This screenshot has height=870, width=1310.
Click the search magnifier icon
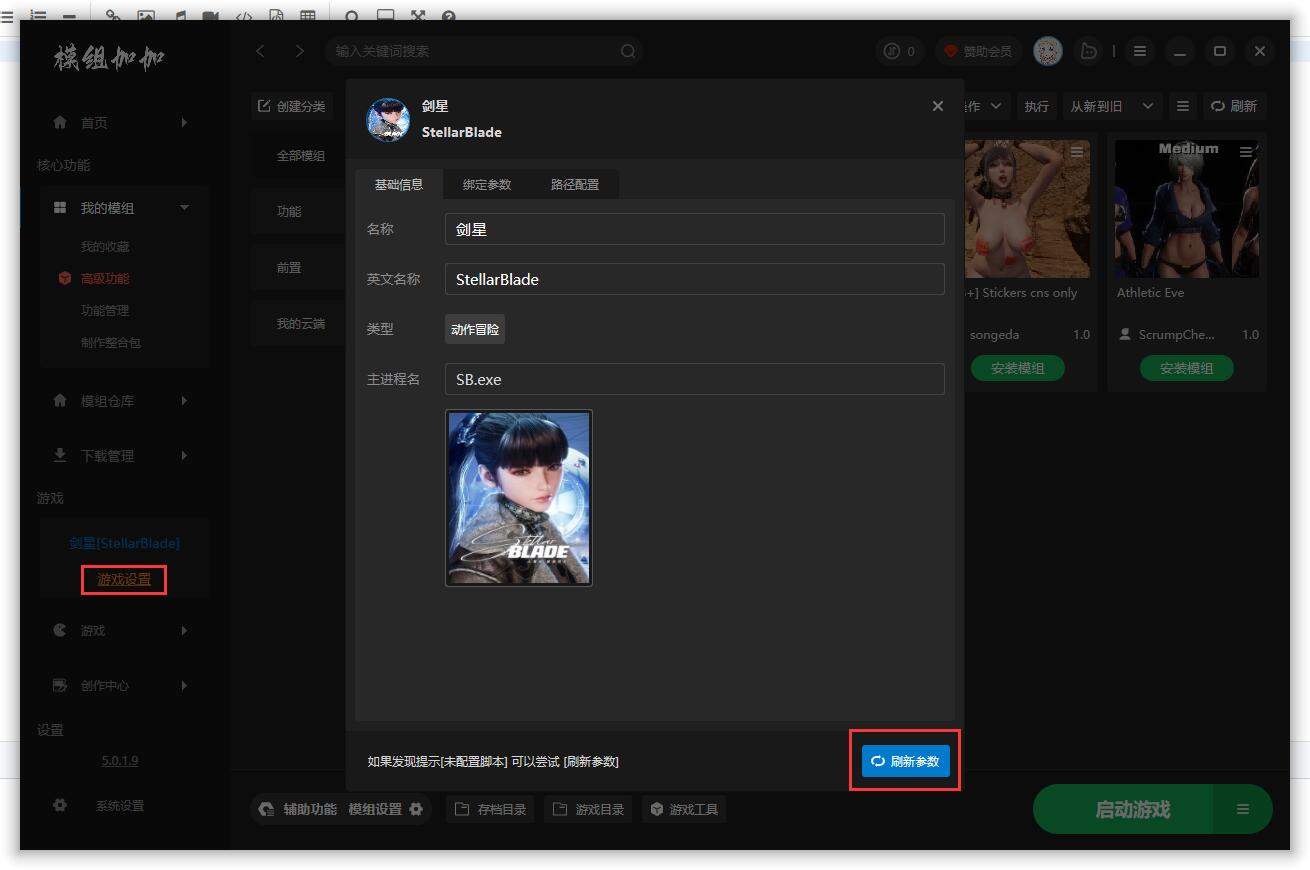coord(628,51)
